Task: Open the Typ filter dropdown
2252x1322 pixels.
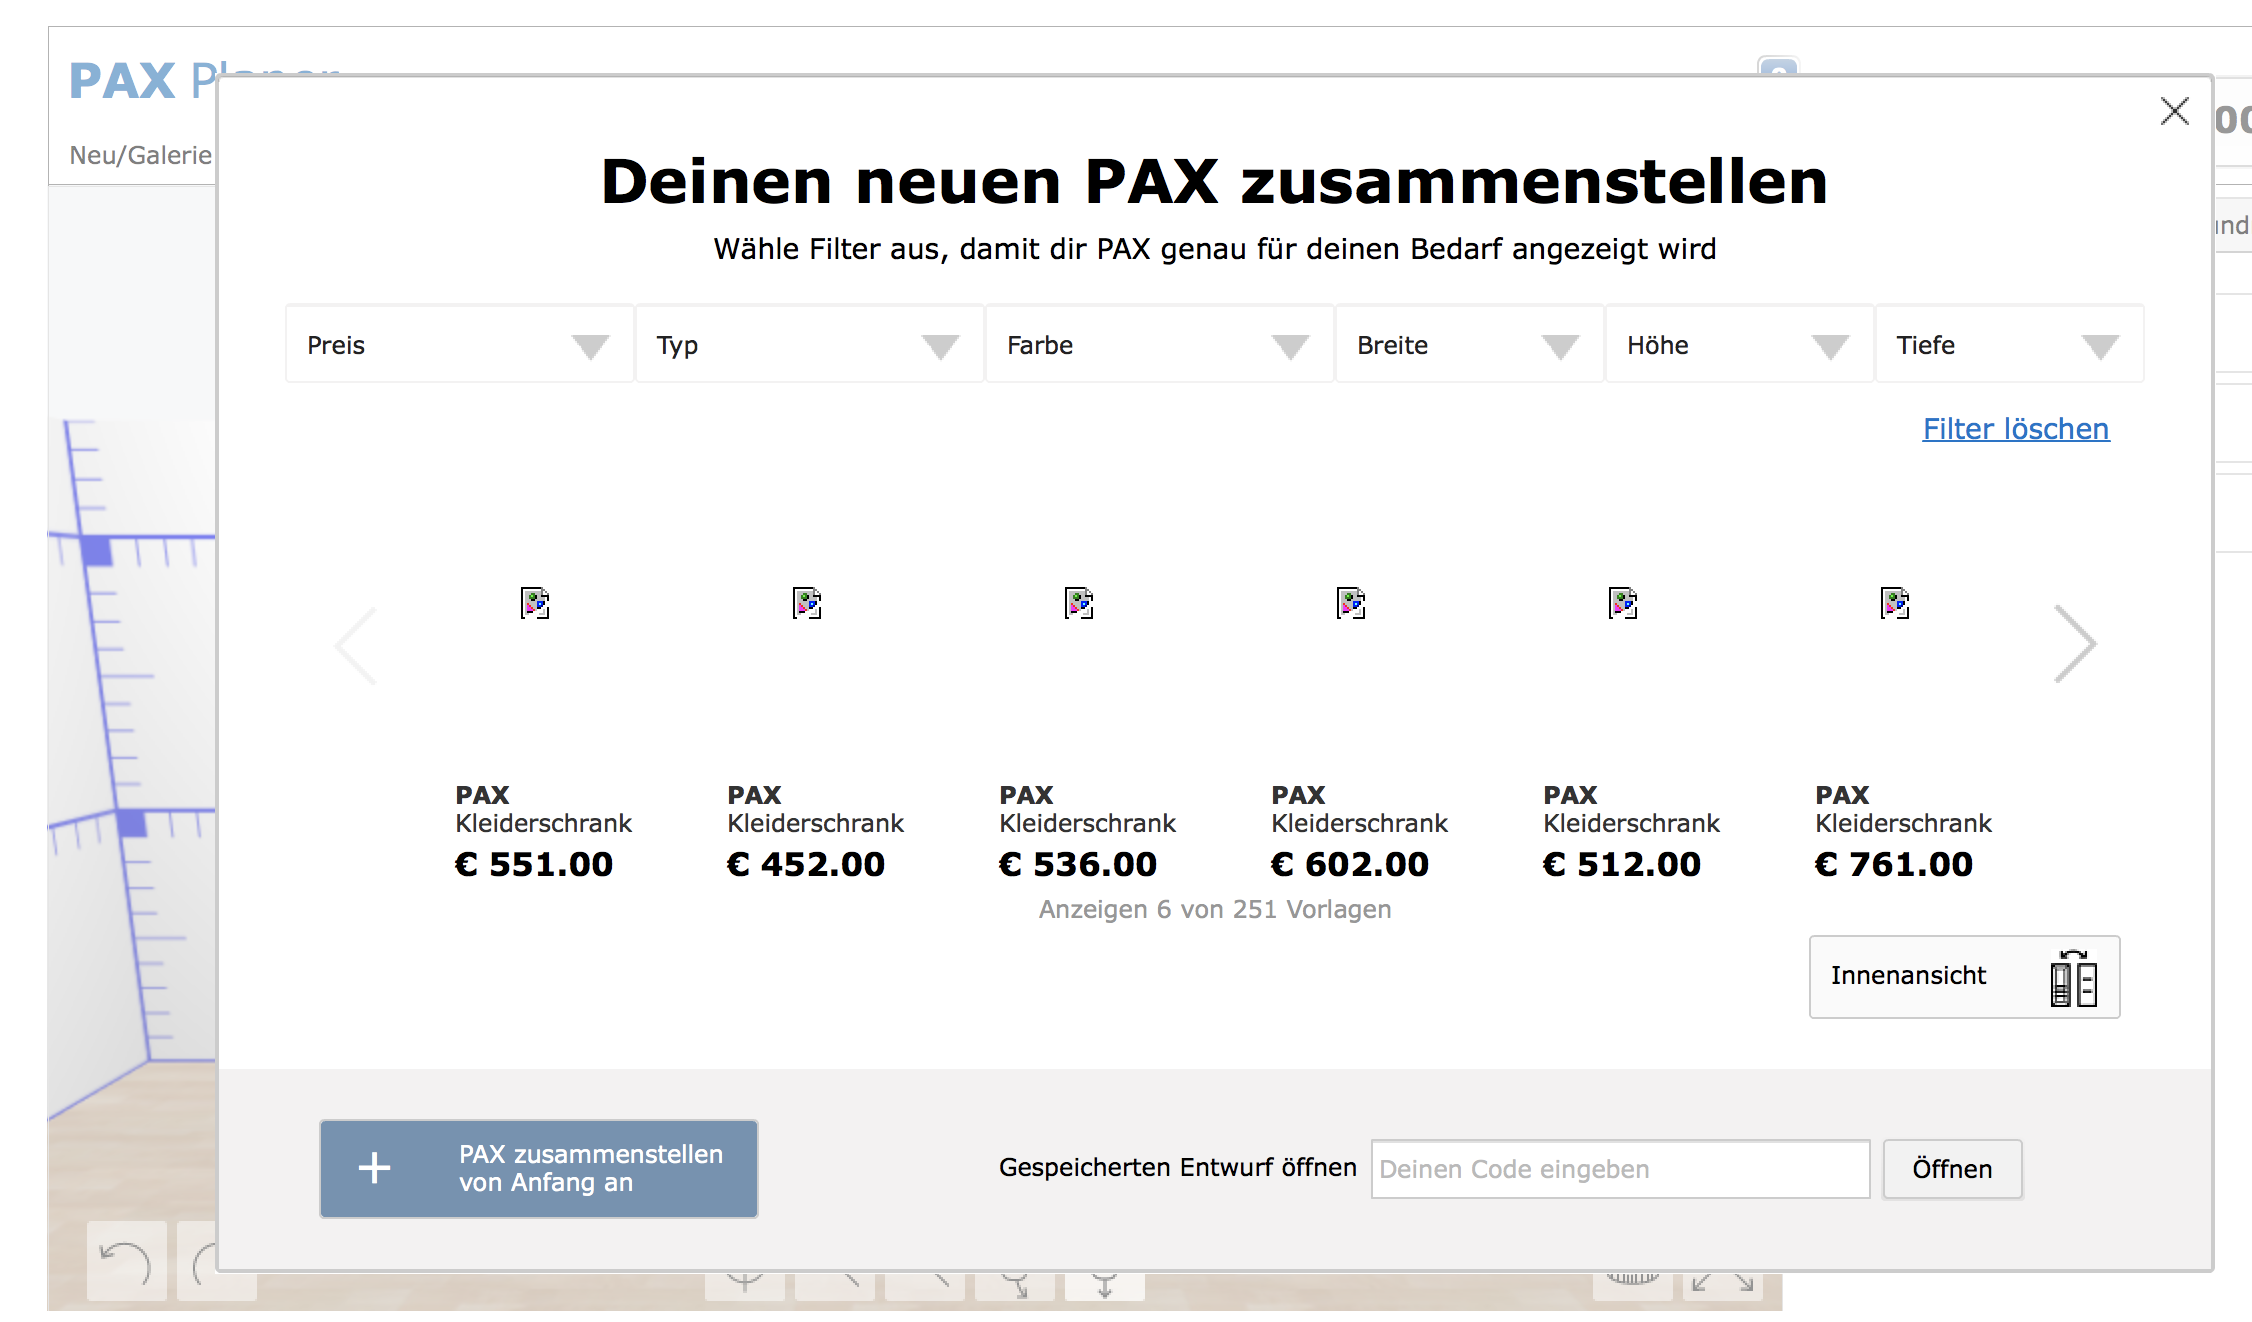Action: pyautogui.click(x=809, y=345)
